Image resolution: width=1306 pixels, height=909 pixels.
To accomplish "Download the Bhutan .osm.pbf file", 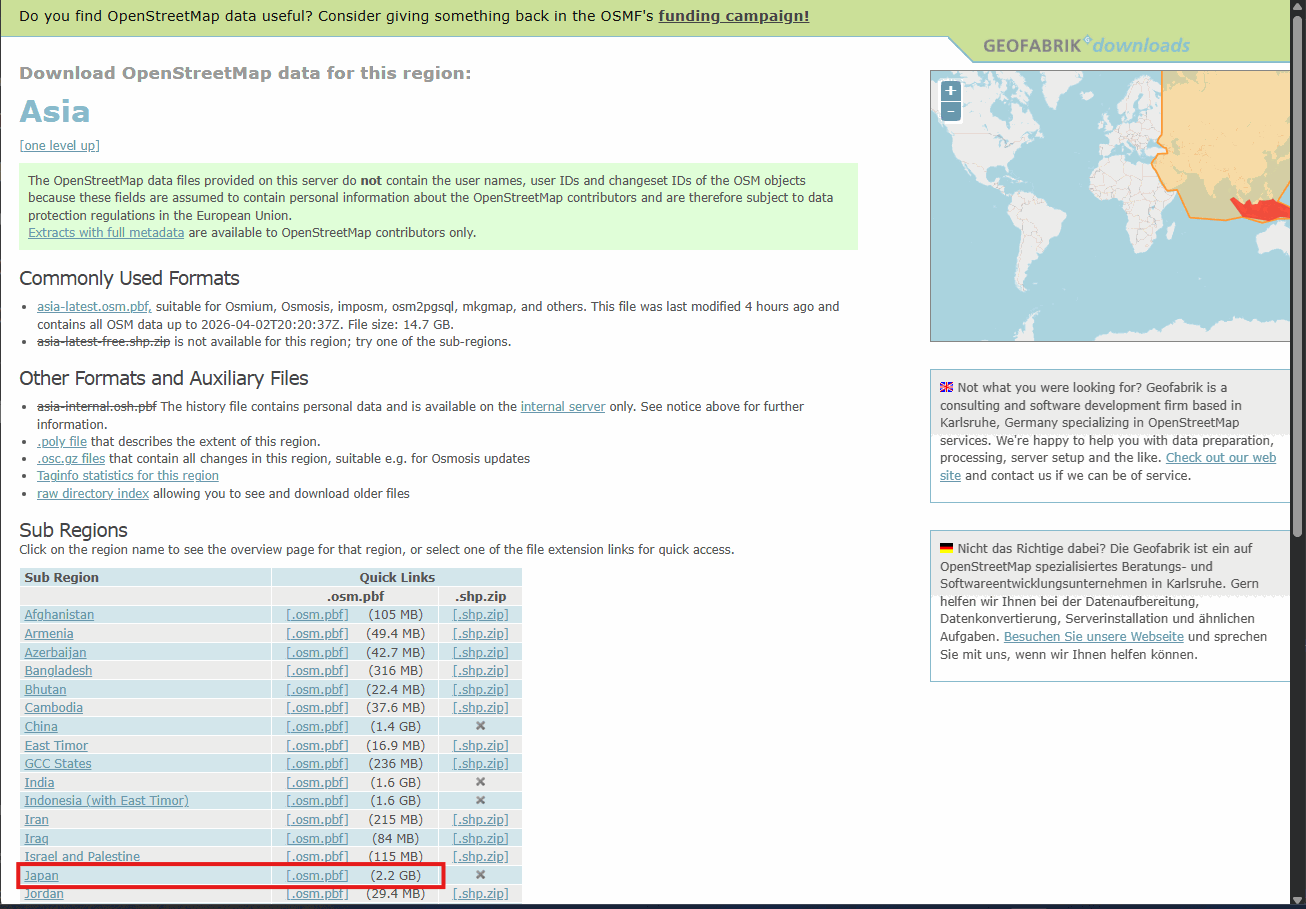I will [x=317, y=690].
